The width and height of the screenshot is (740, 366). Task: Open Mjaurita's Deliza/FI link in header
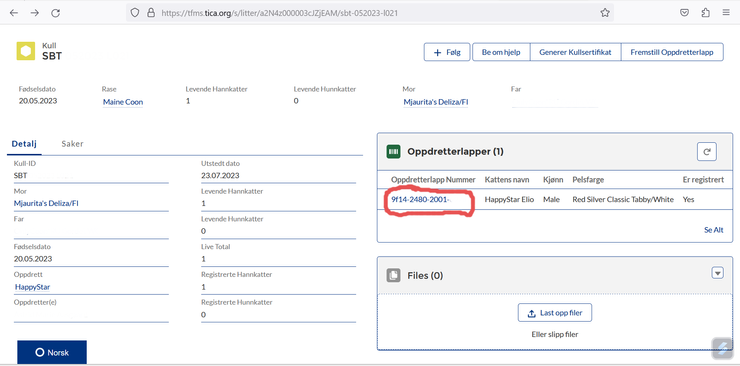click(x=435, y=102)
